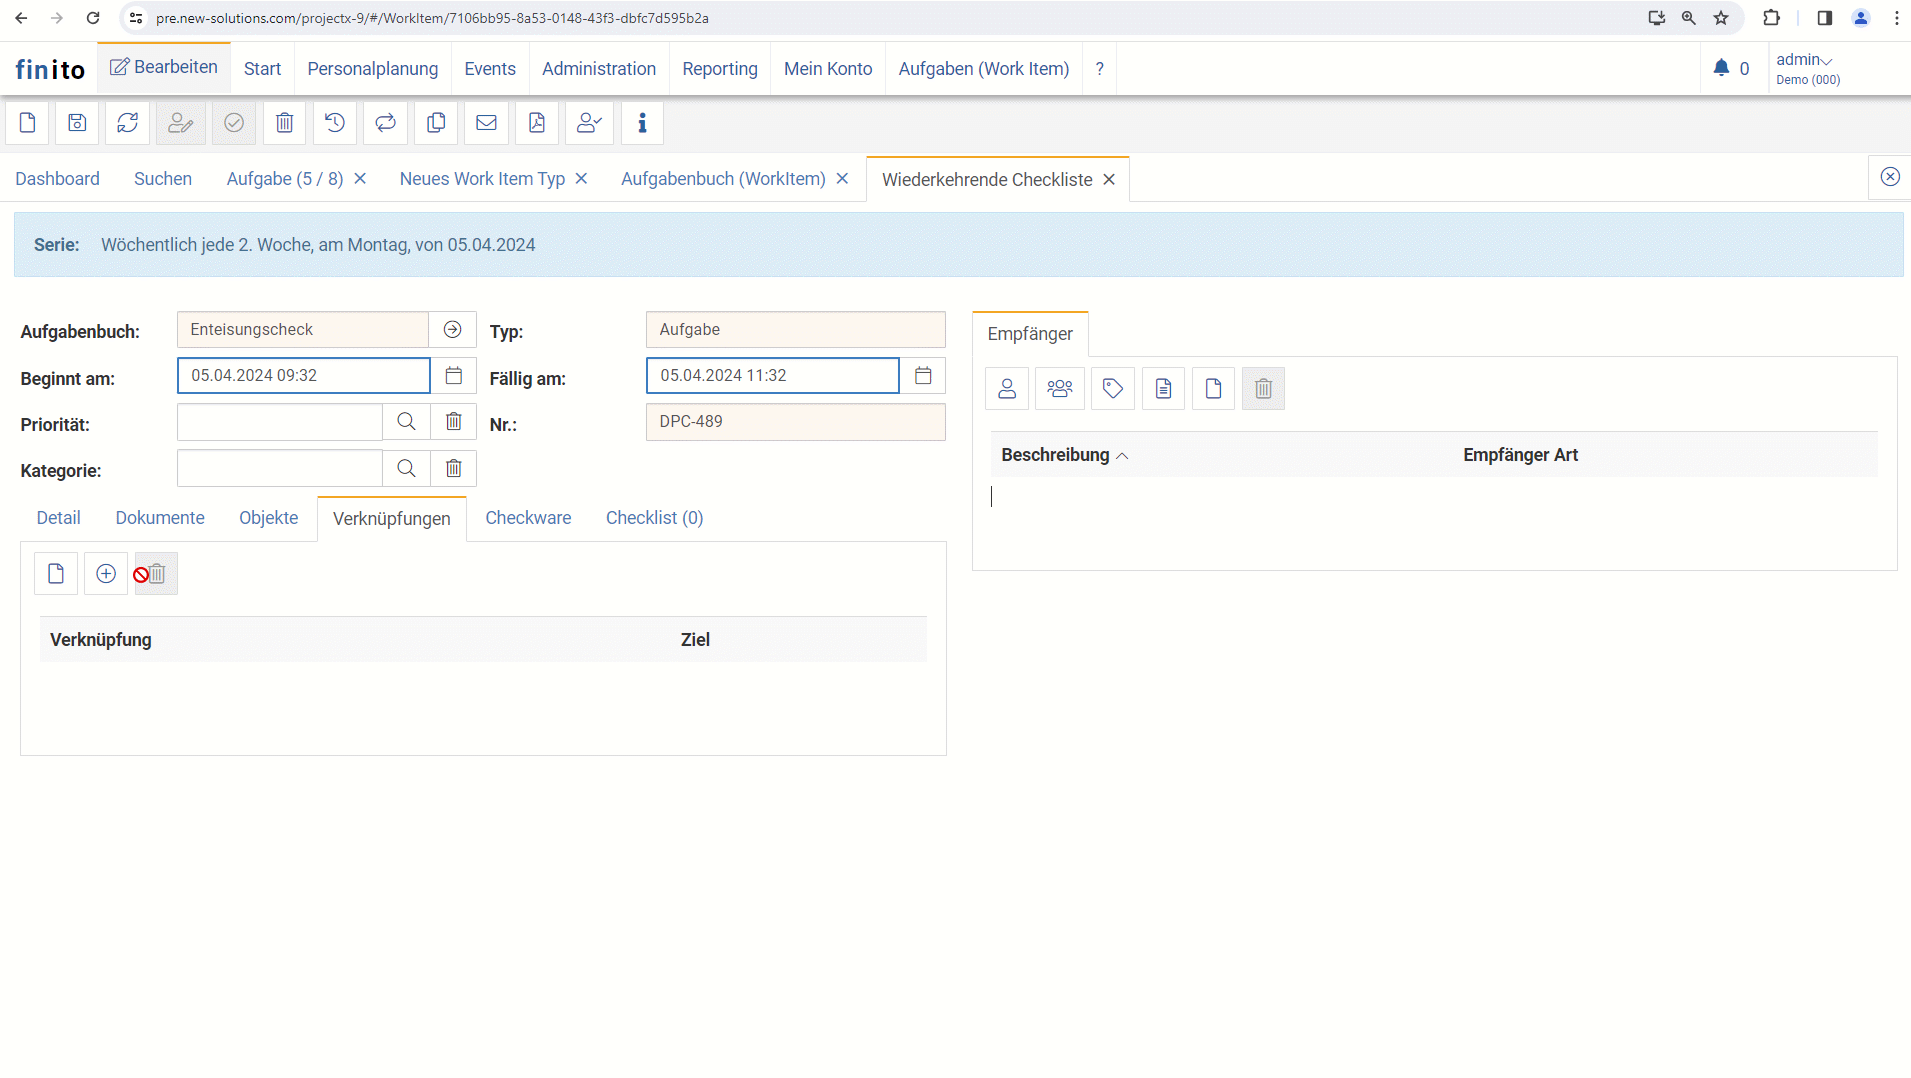Open the Info icon in toolbar
1911x1078 pixels.
click(642, 123)
